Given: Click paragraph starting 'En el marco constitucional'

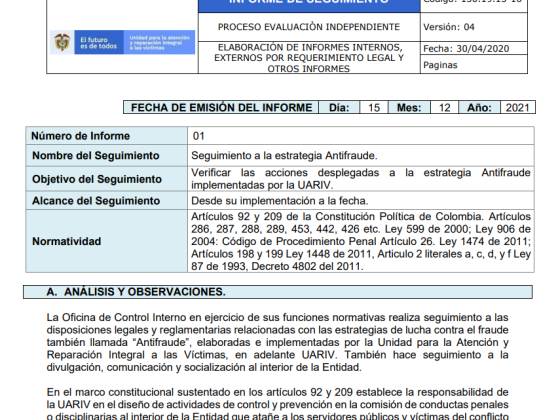Looking at the screenshot, I should point(278,404).
